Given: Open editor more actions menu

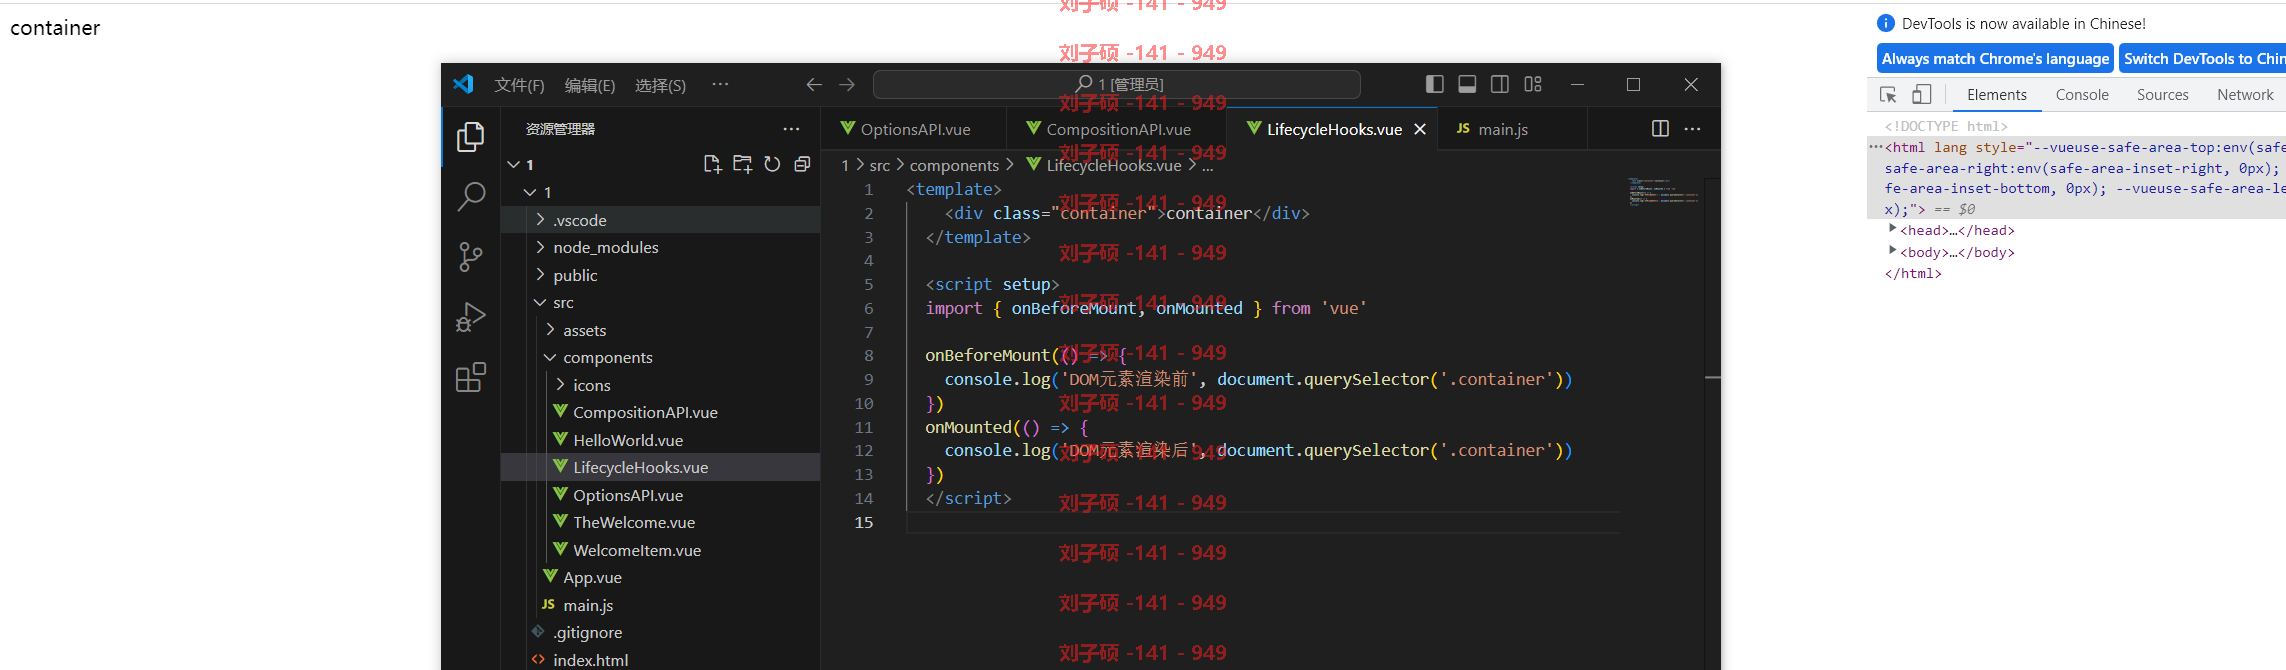Looking at the screenshot, I should (1692, 128).
